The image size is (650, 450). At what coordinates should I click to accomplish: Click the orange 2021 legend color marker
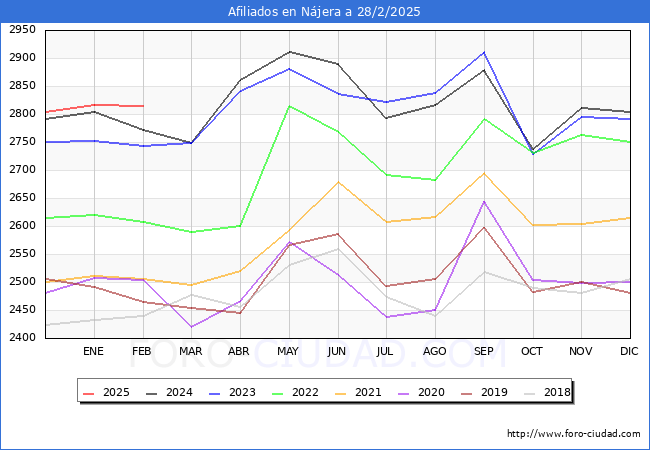click(x=341, y=393)
